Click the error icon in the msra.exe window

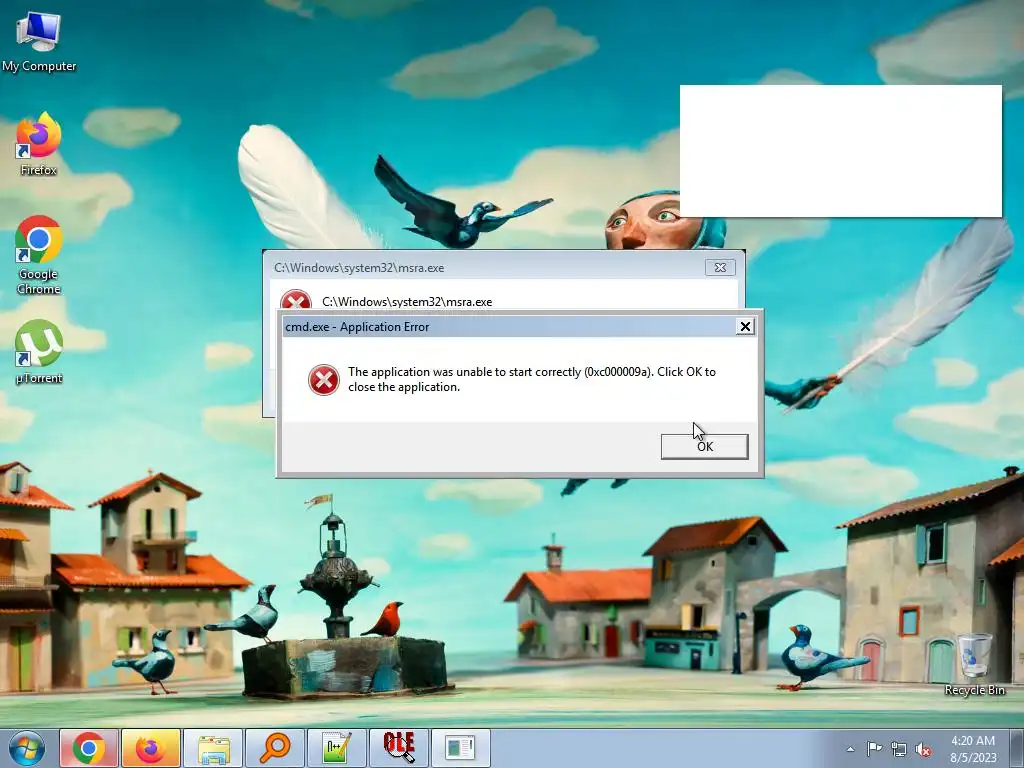(x=296, y=299)
